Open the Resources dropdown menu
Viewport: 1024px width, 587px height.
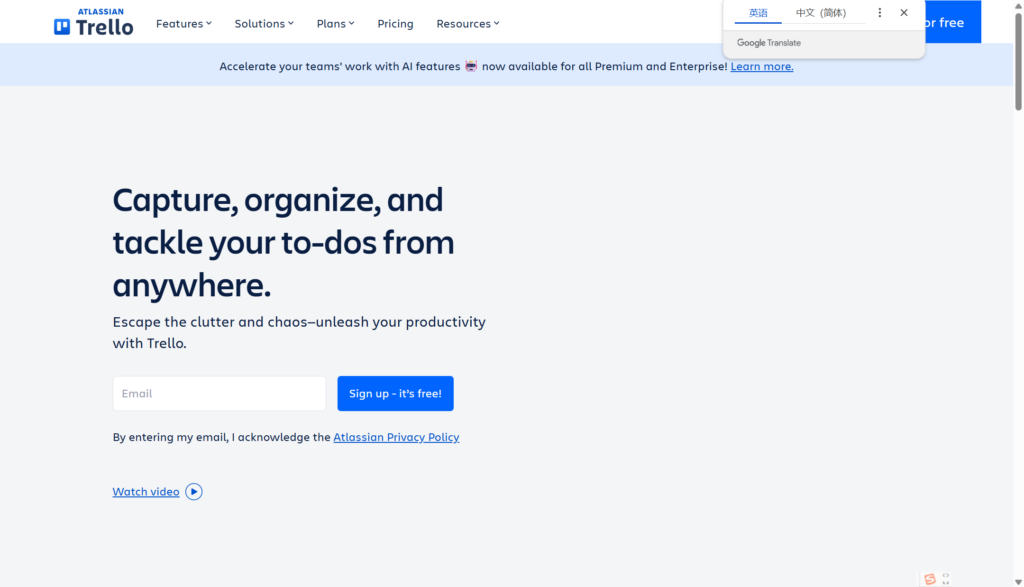point(467,23)
